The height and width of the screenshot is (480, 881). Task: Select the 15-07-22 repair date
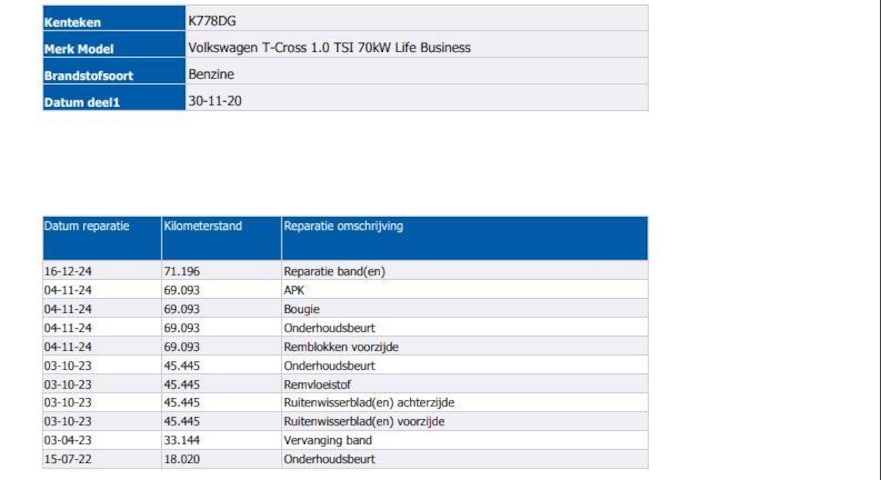pyautogui.click(x=68, y=459)
